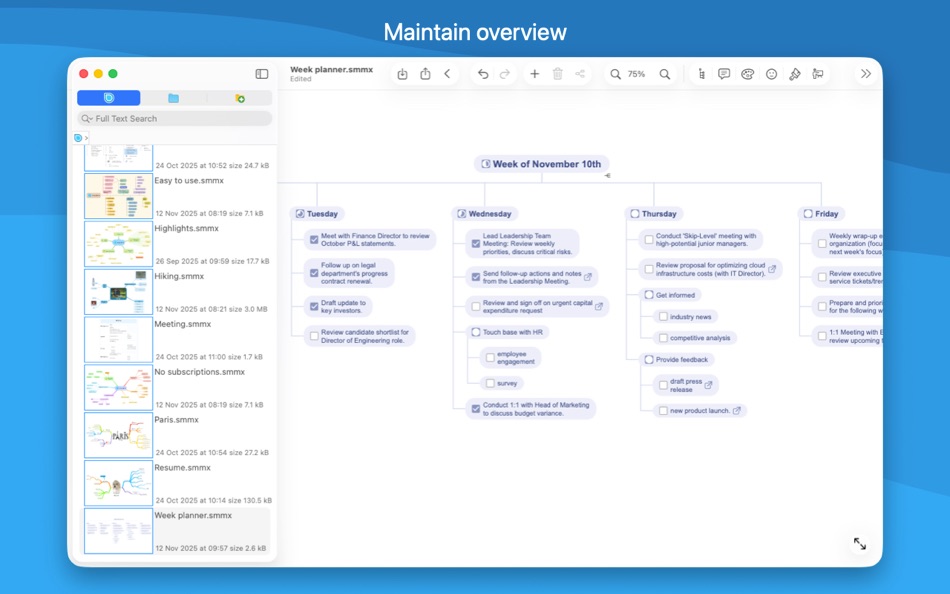This screenshot has height=594, width=950.
Task: Open the notes speech-bubble panel
Action: [x=724, y=73]
